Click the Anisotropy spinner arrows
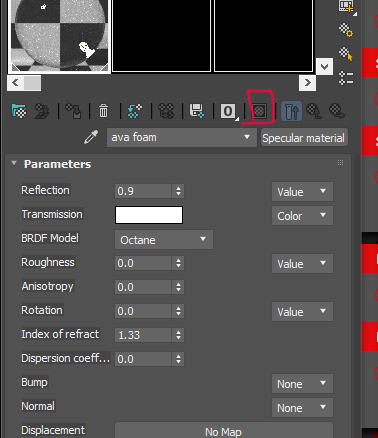The width and height of the screenshot is (378, 438). 178,287
